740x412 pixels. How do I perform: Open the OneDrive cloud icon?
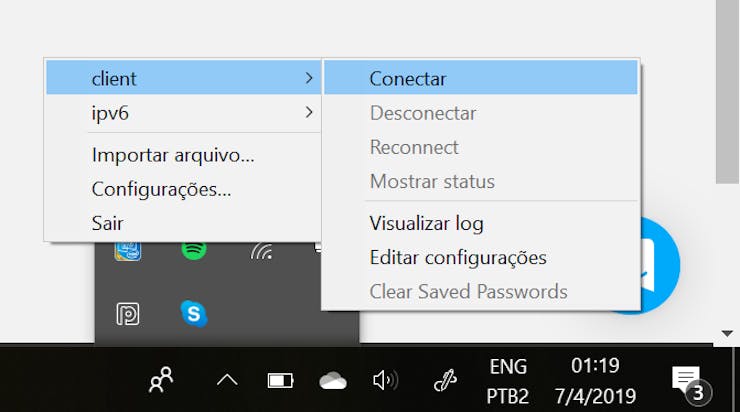[x=333, y=380]
